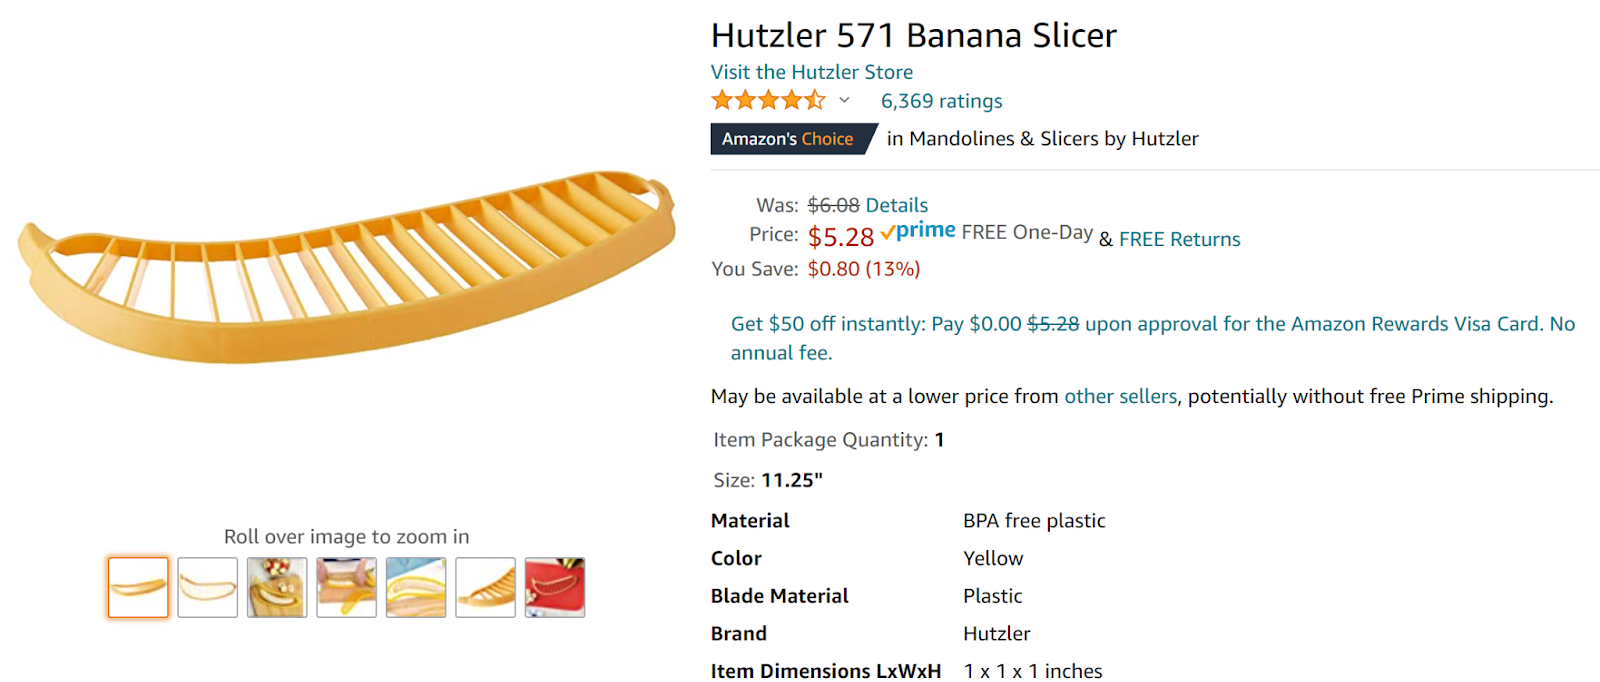1600x682 pixels.
Task: Select the wireframe slicer outline thumbnail
Action: pos(206,587)
